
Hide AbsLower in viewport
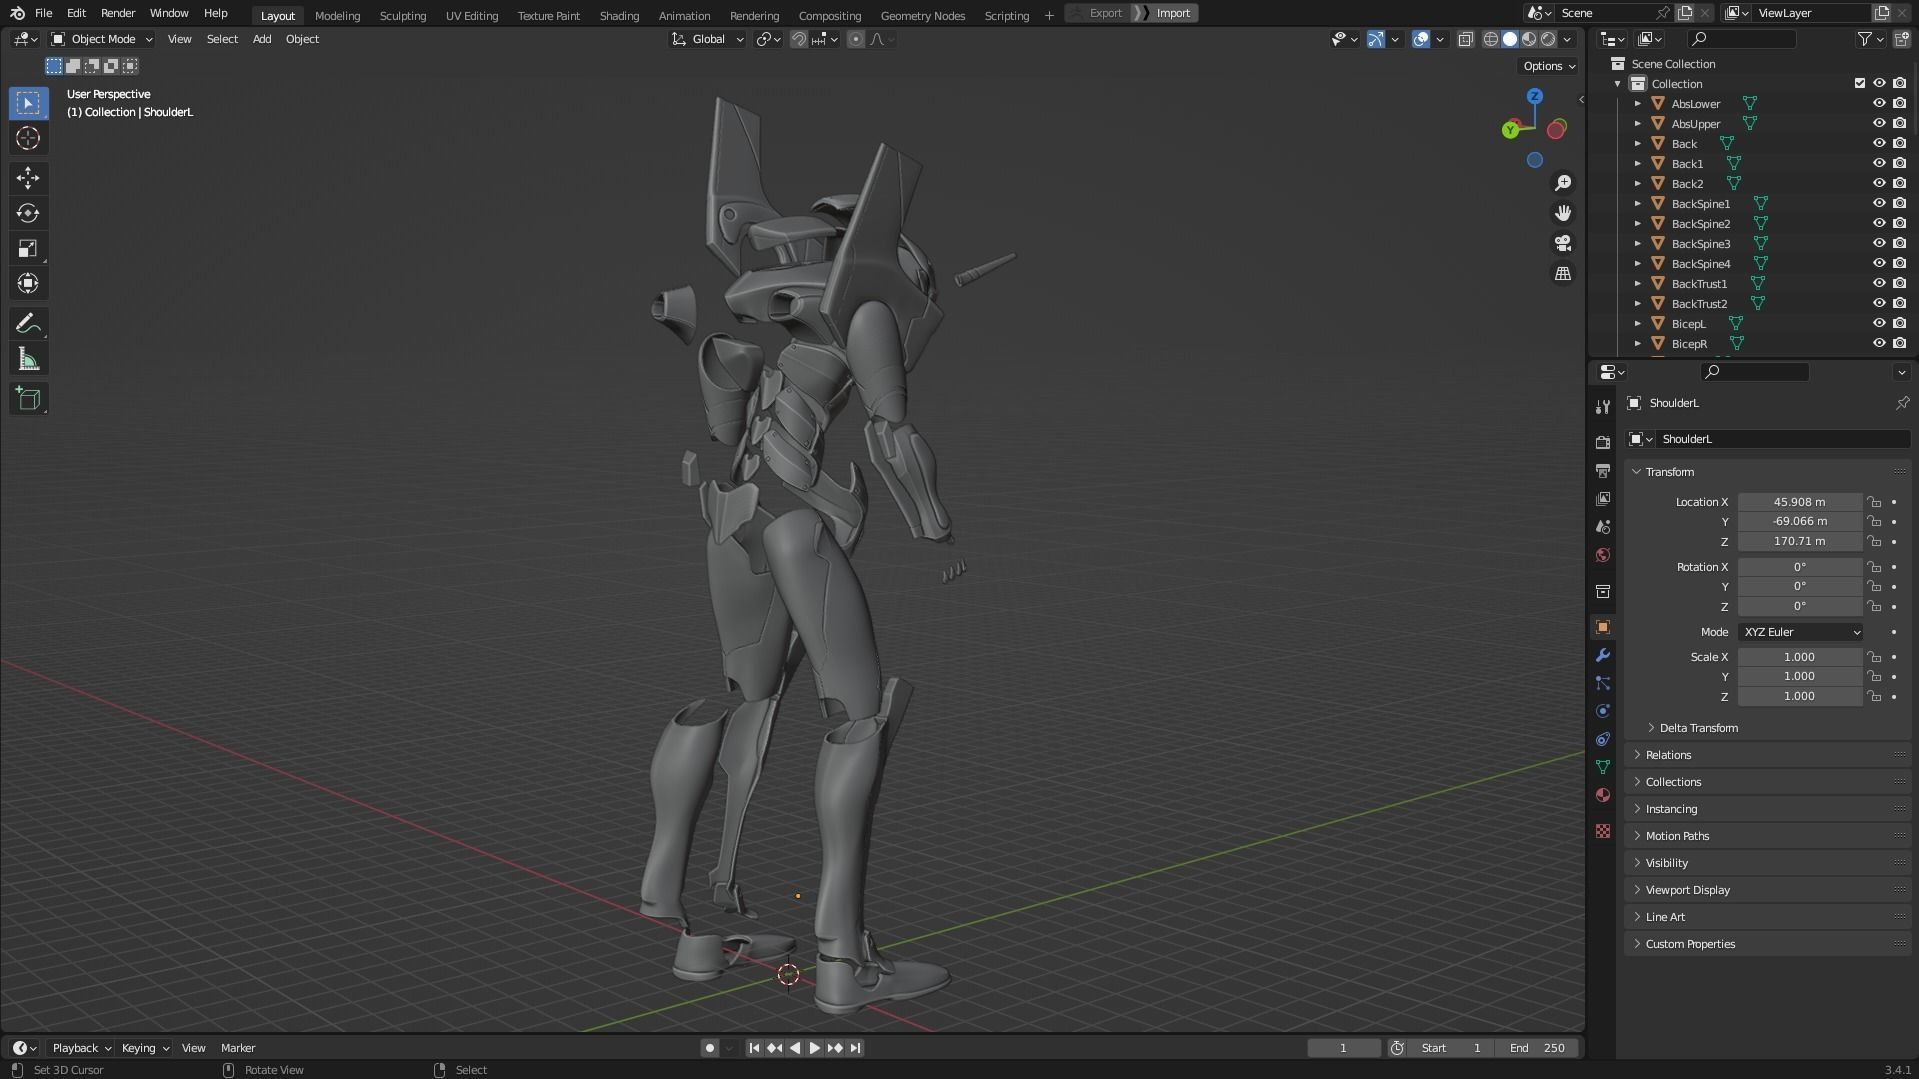pos(1879,103)
